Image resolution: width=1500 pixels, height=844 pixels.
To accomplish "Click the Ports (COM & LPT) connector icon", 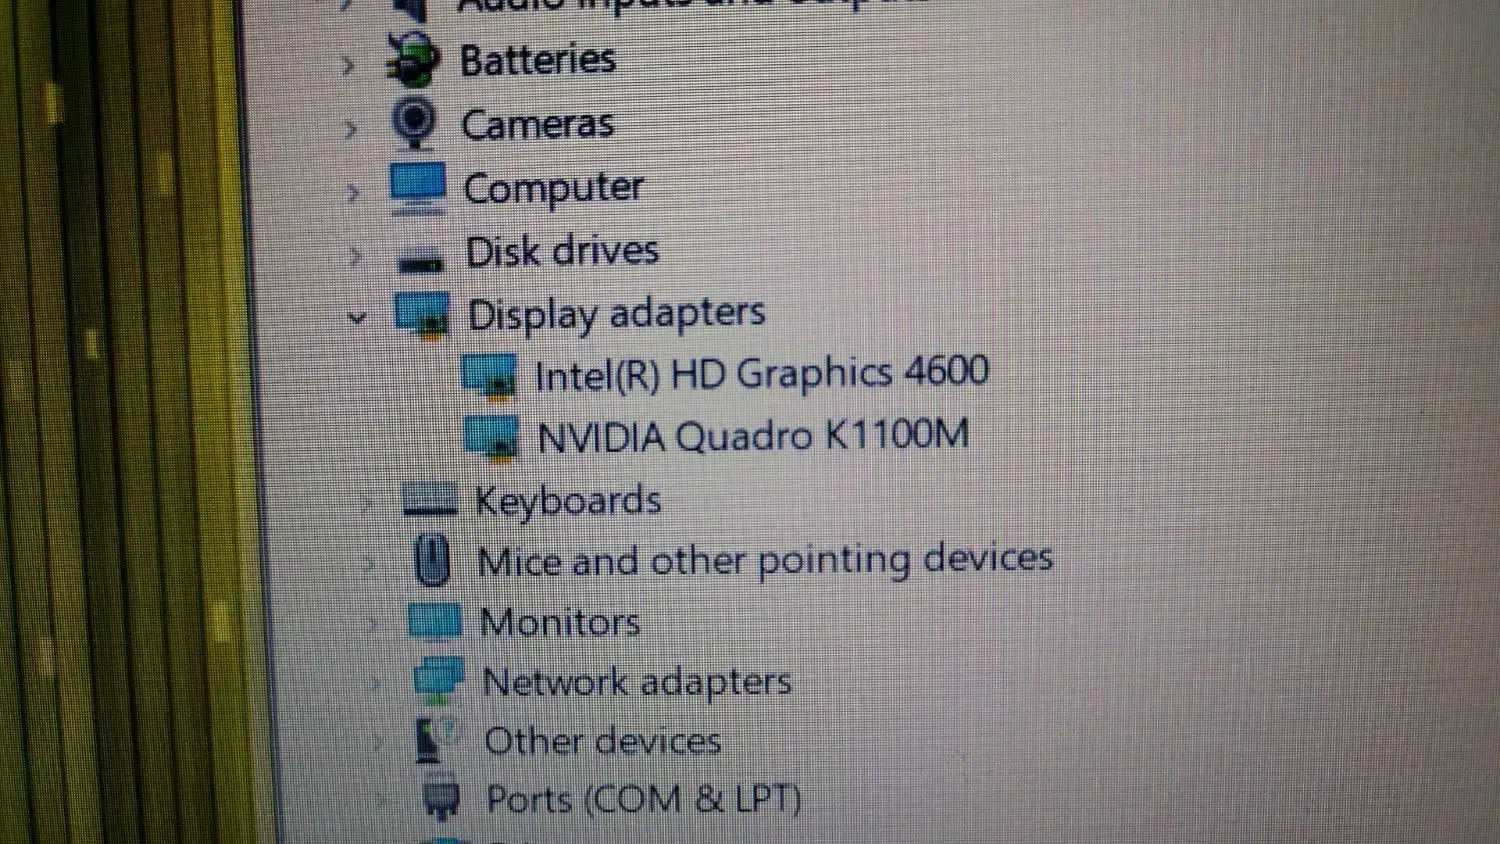I will click(441, 799).
